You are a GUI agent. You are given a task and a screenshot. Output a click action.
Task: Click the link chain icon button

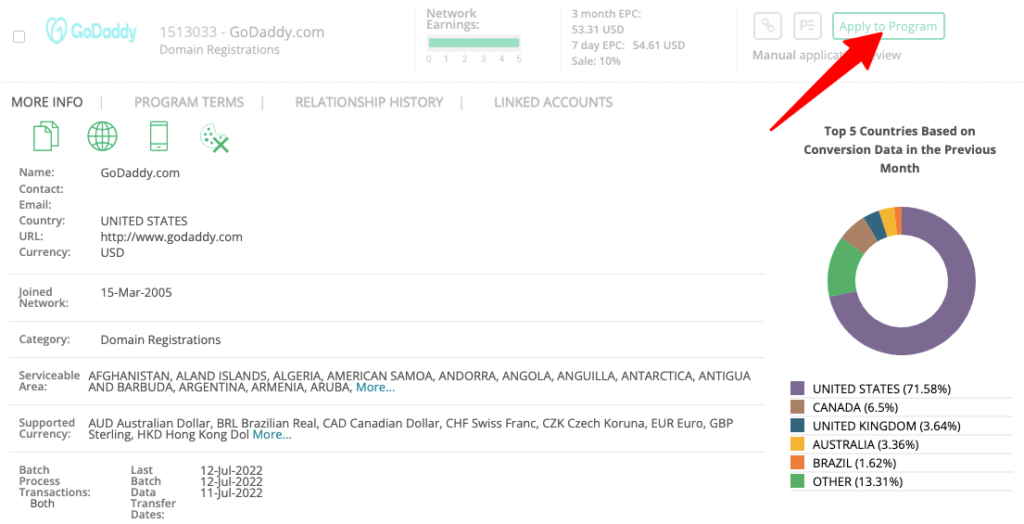coord(768,26)
